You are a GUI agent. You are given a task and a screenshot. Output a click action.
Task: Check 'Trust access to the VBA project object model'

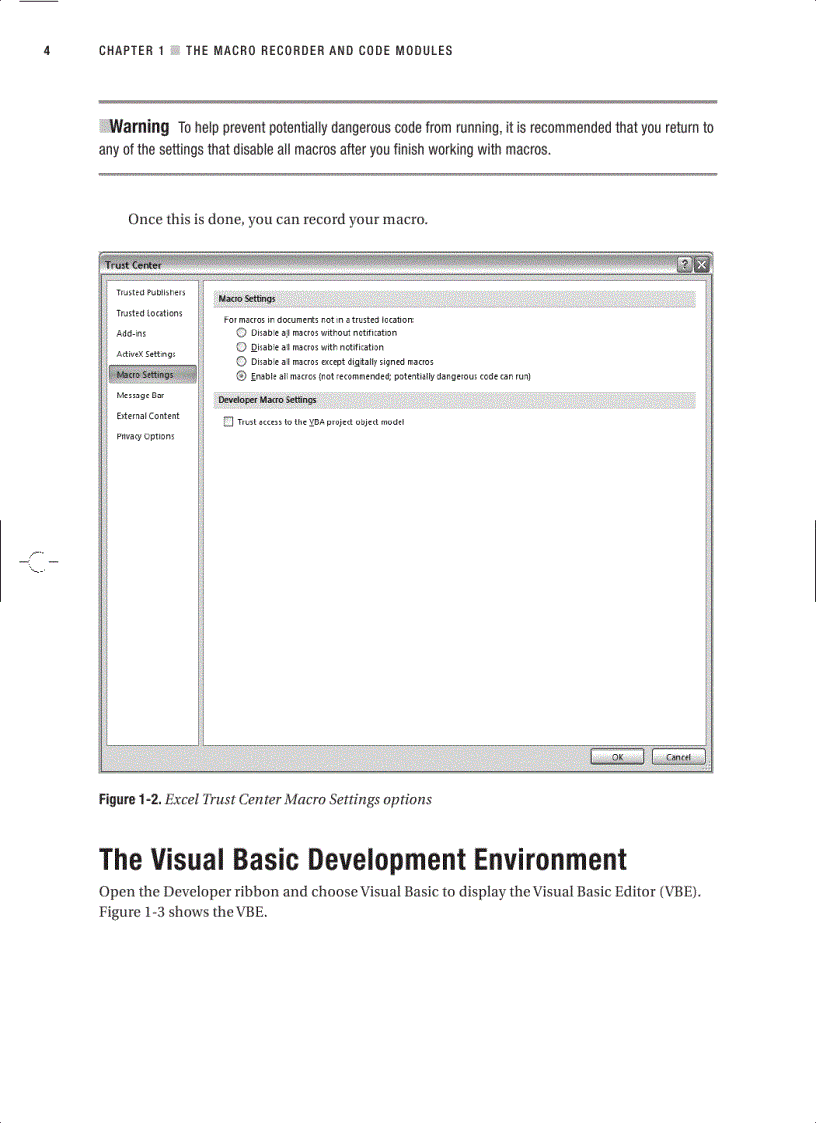coord(227,421)
